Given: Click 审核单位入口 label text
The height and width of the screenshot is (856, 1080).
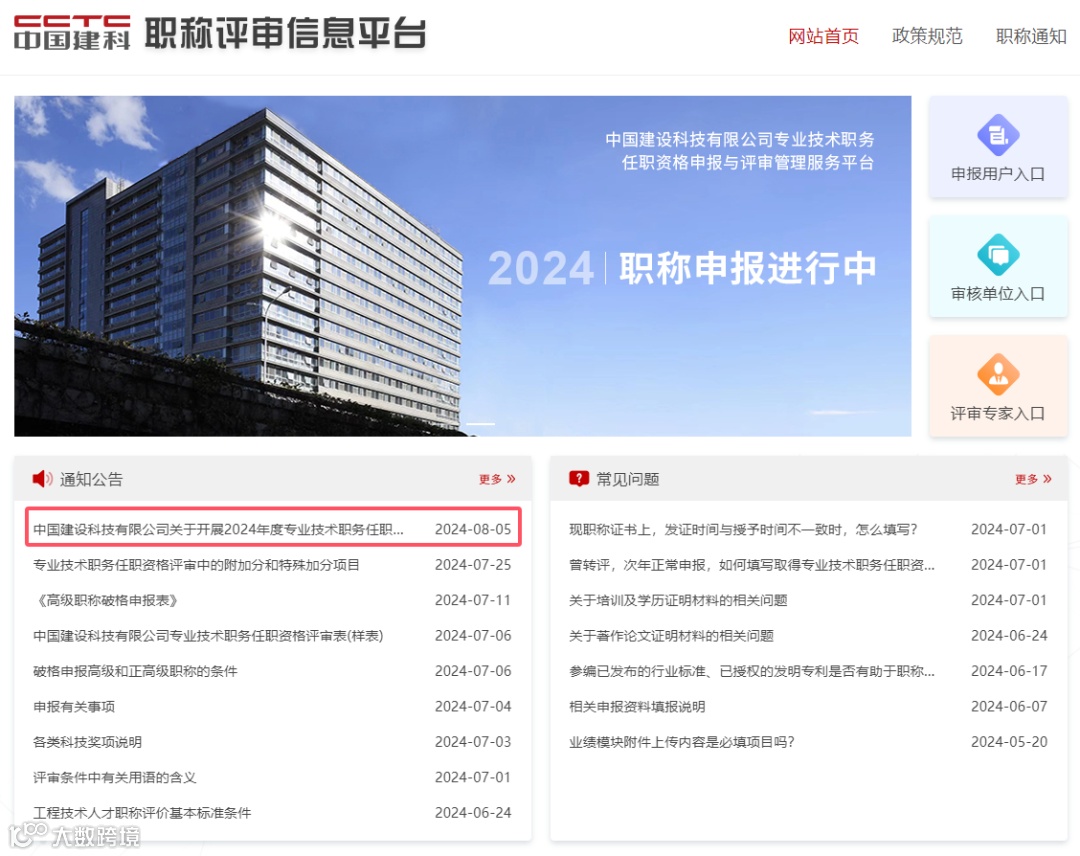Looking at the screenshot, I should (x=998, y=294).
